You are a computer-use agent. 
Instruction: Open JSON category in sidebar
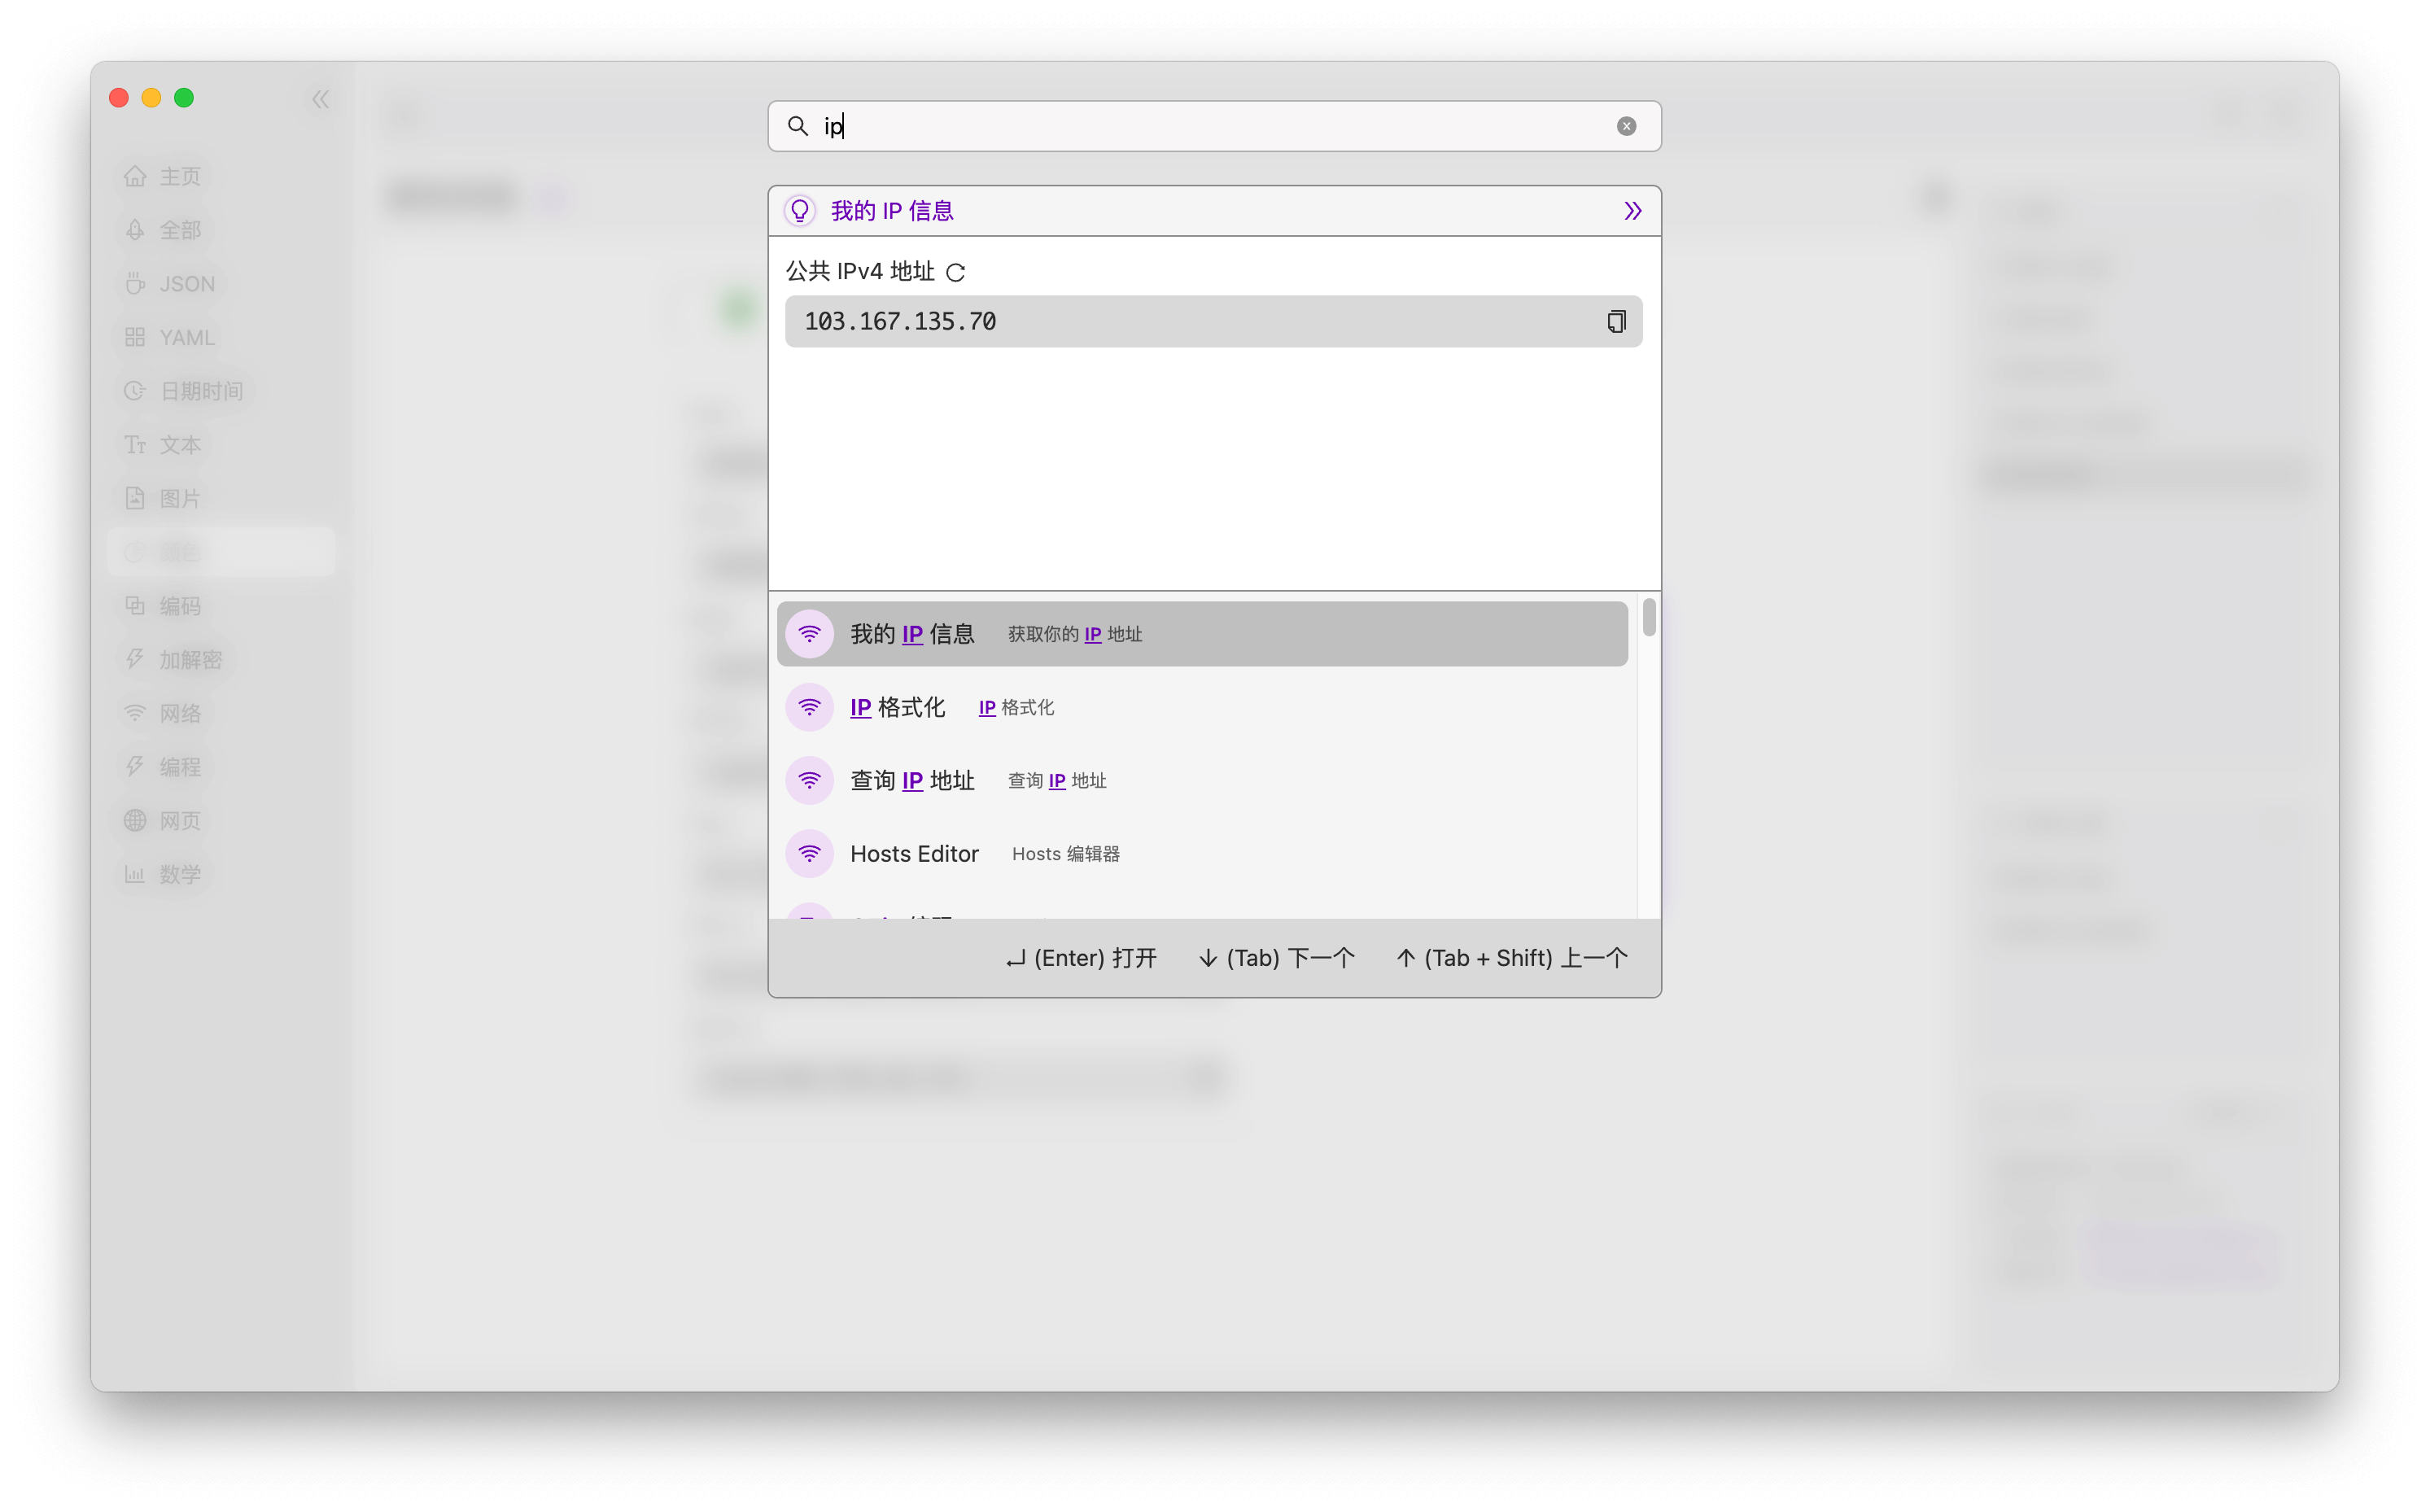click(186, 284)
